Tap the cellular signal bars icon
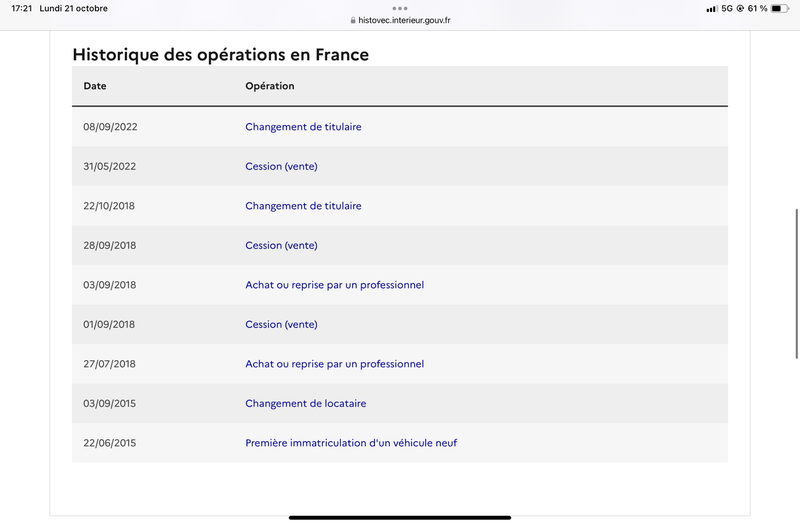 click(x=712, y=9)
